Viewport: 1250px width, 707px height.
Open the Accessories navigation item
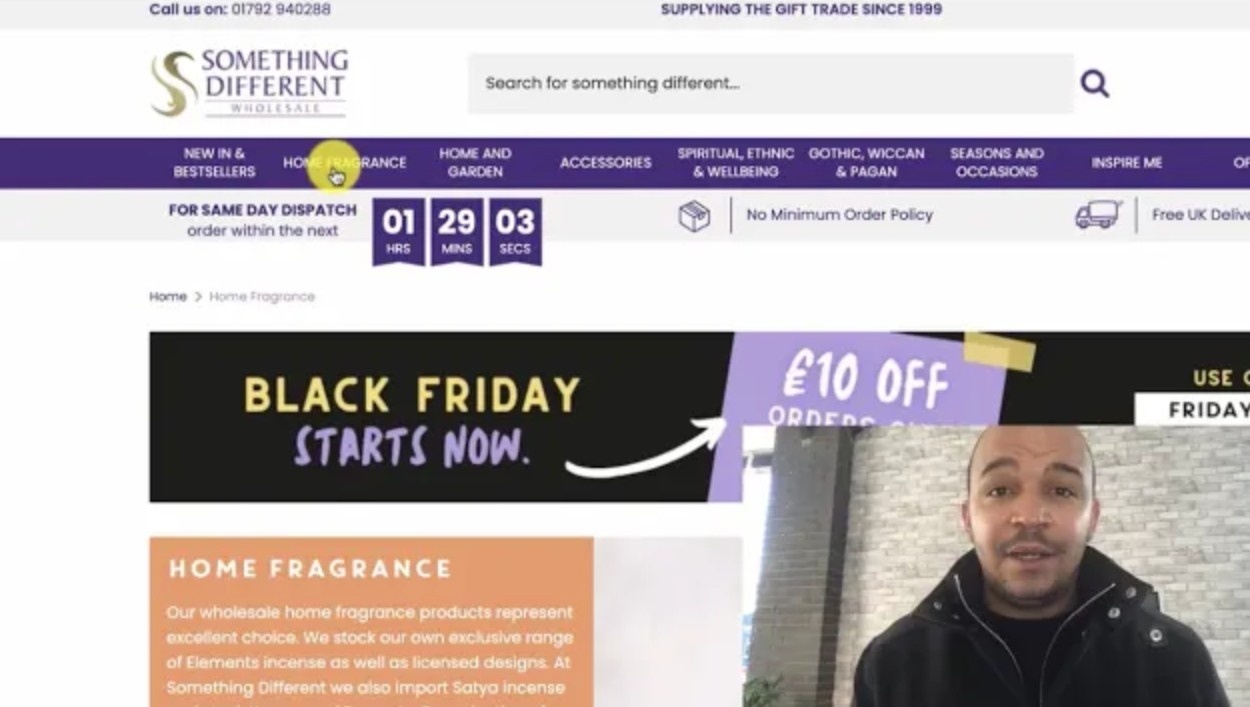point(605,162)
